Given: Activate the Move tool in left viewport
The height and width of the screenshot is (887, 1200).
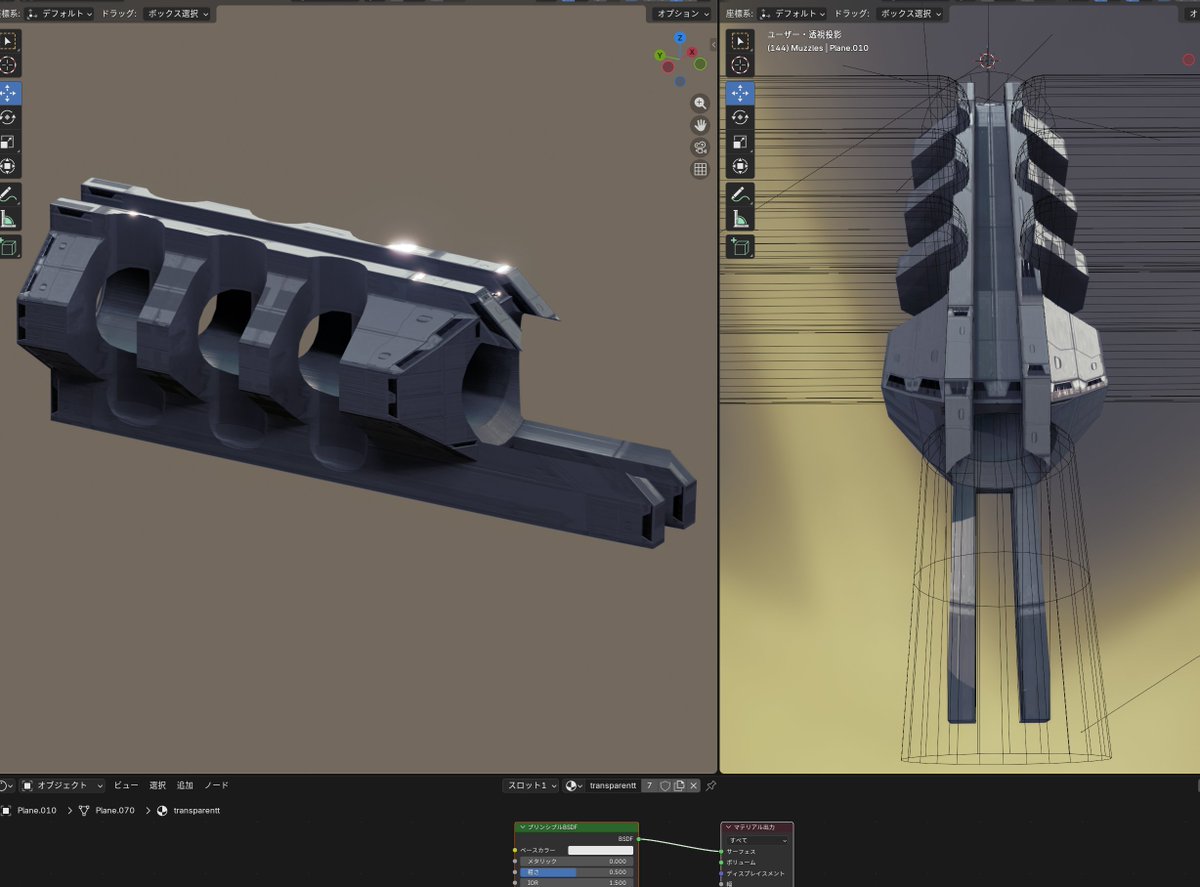Looking at the screenshot, I should click(x=8, y=93).
